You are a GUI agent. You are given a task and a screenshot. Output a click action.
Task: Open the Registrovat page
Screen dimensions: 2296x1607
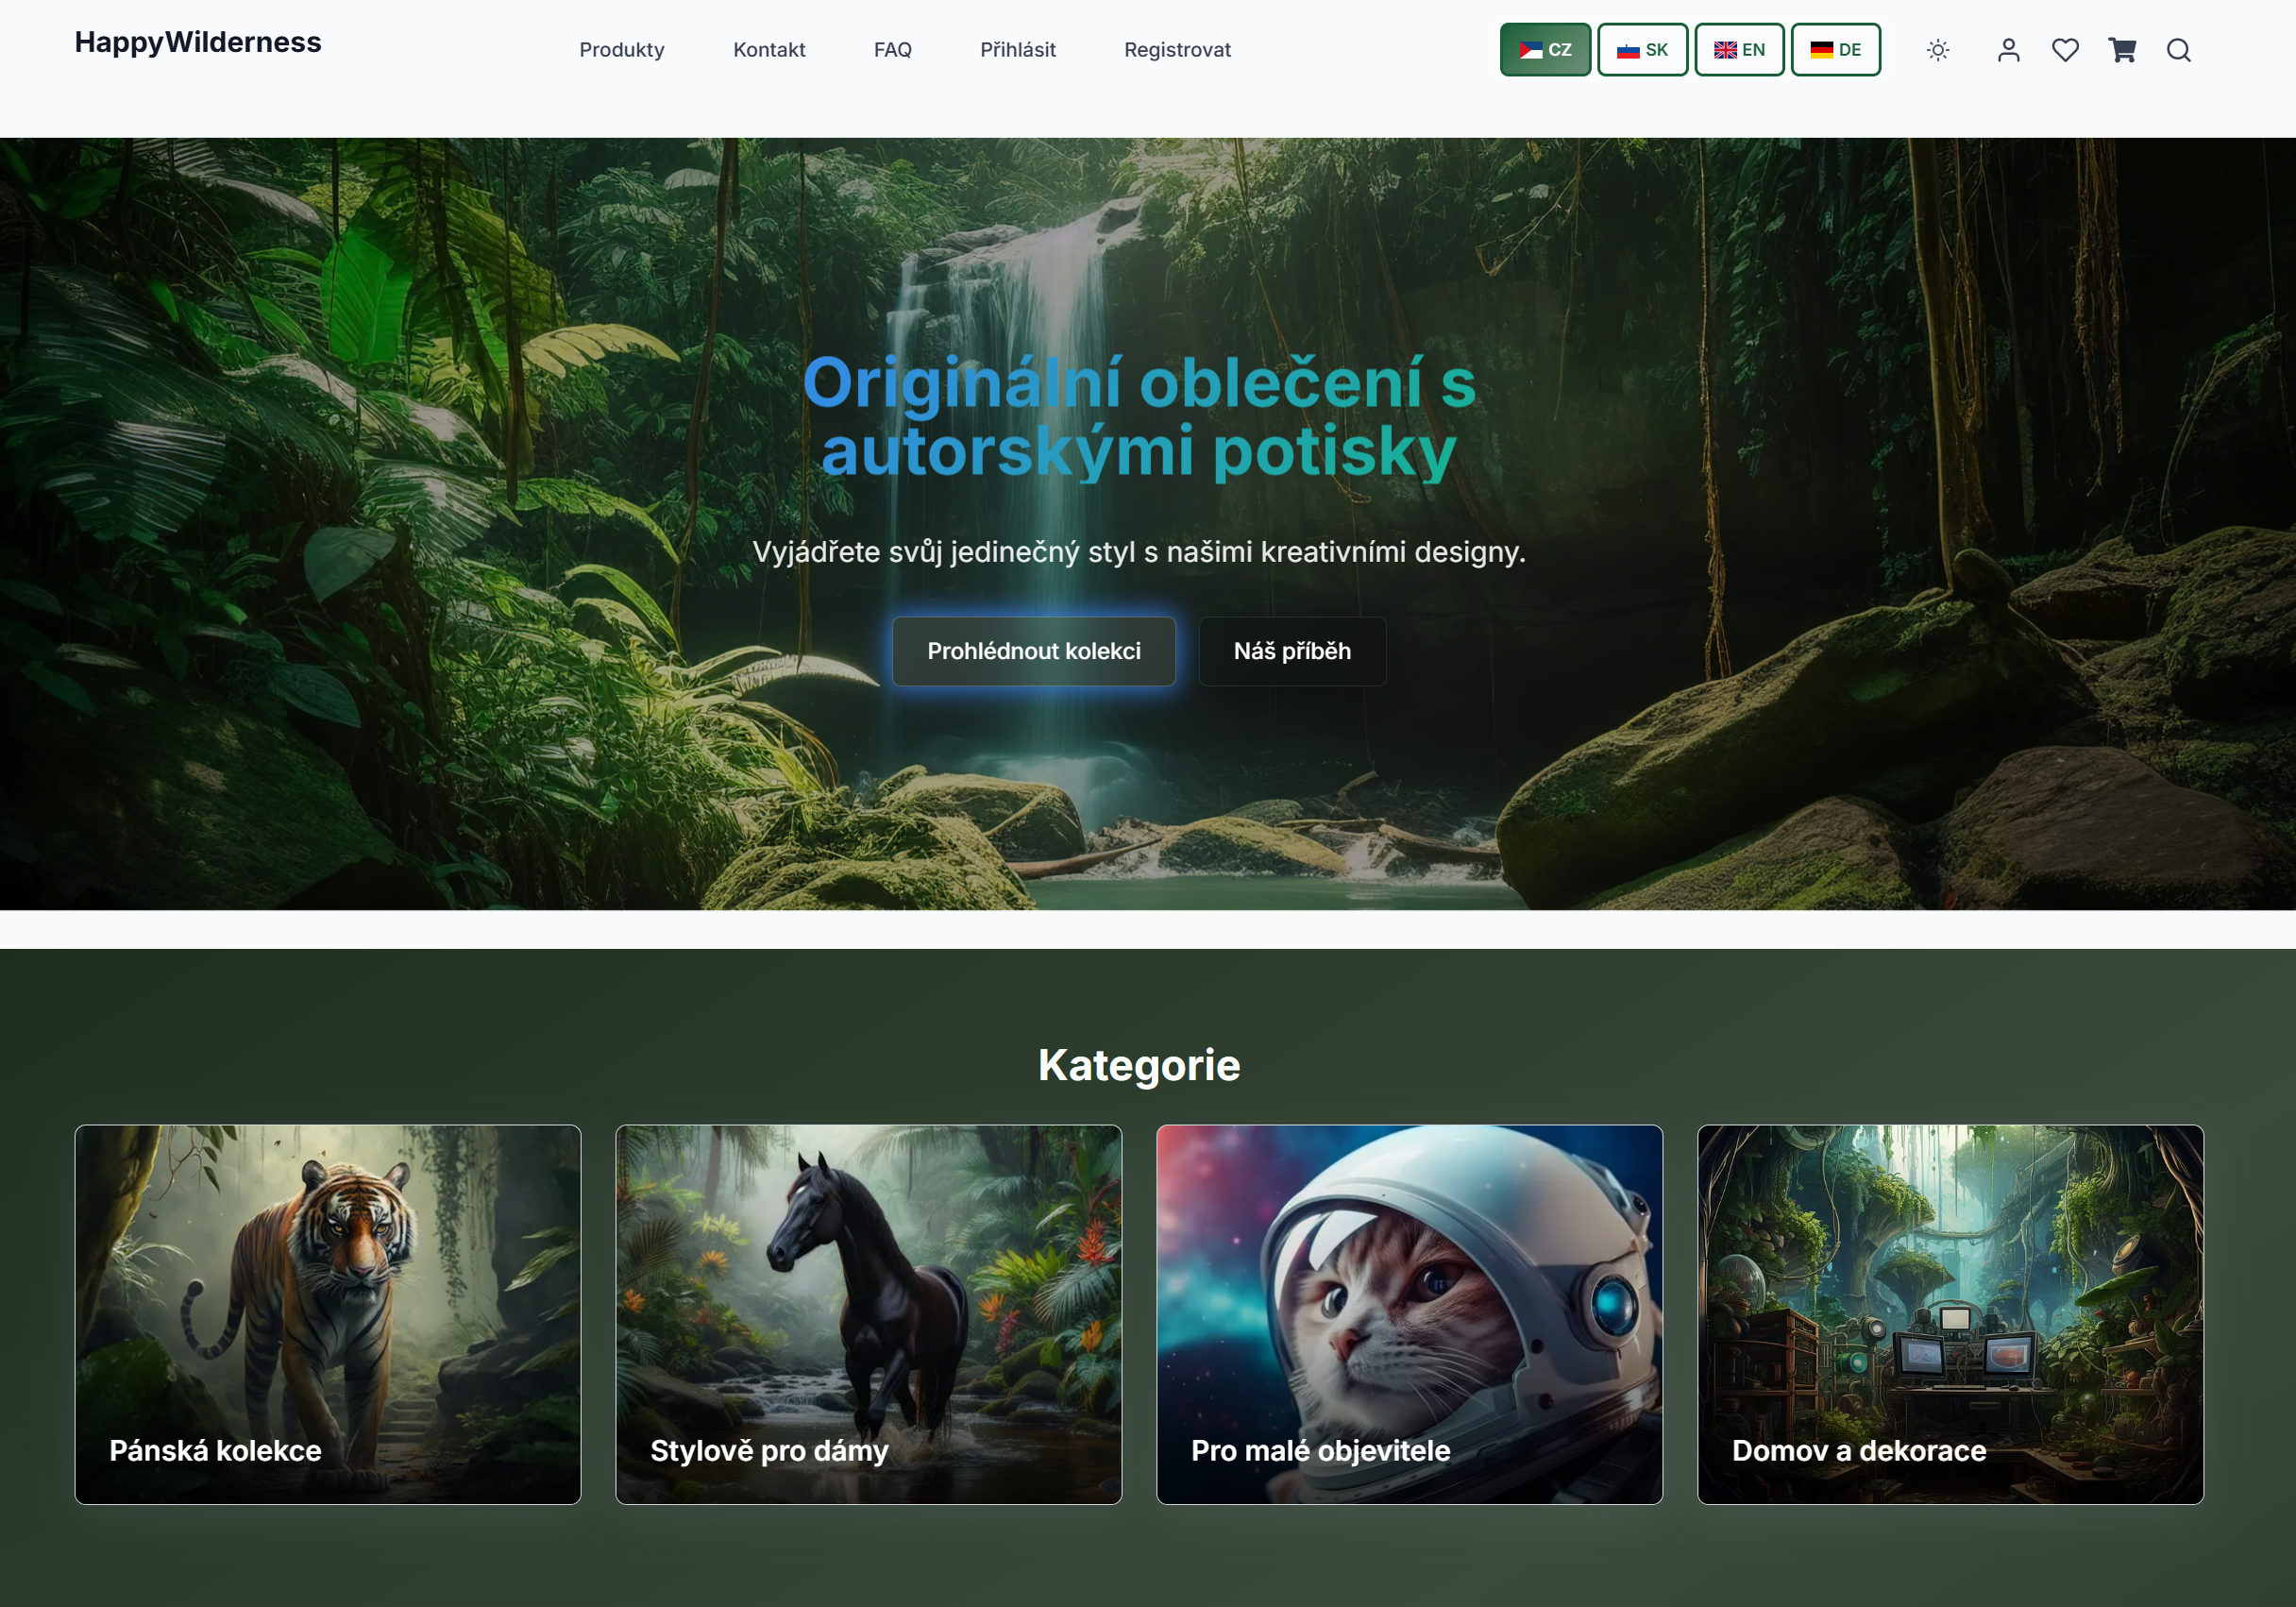pos(1178,49)
